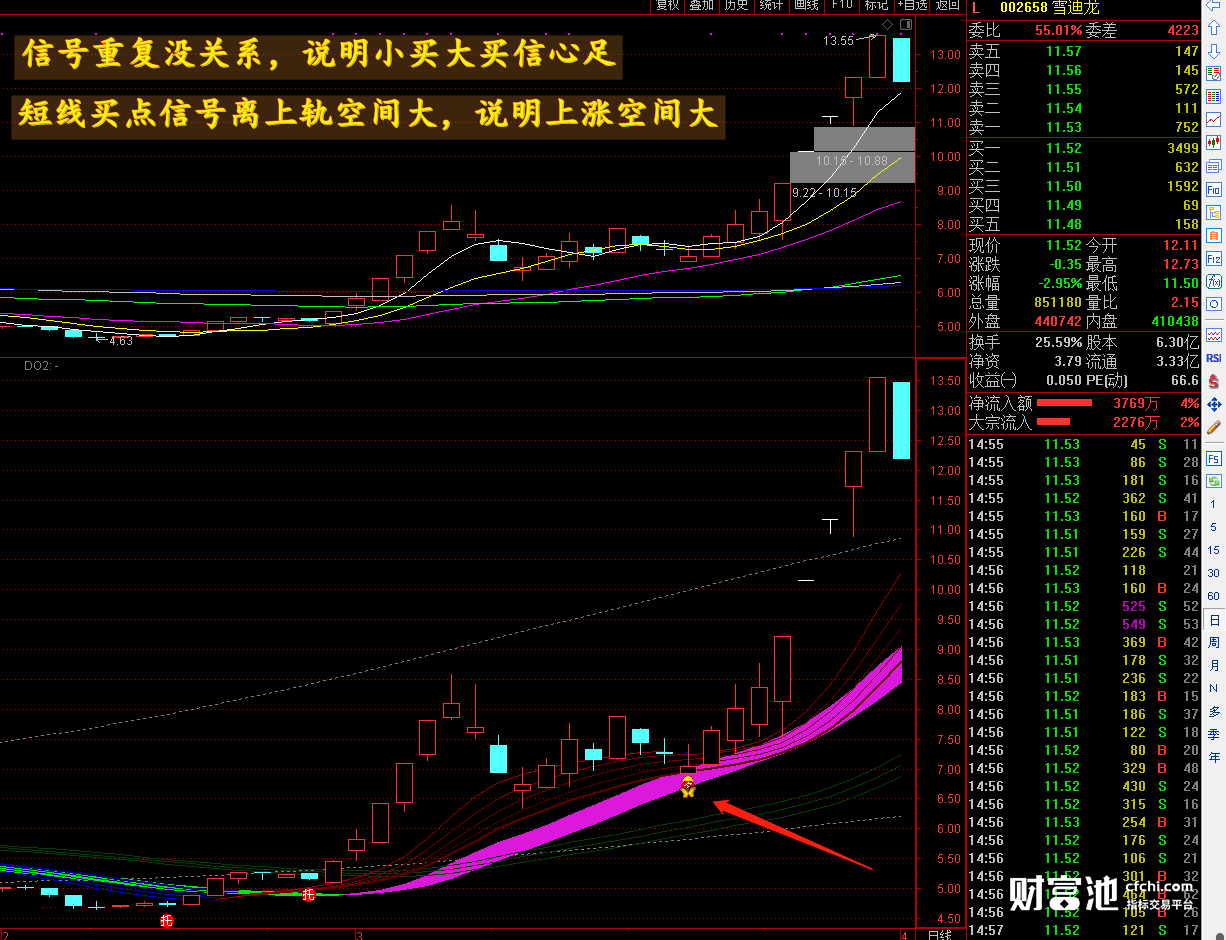Select the blue four-way move arrows icon
The height and width of the screenshot is (940, 1226).
(1214, 404)
